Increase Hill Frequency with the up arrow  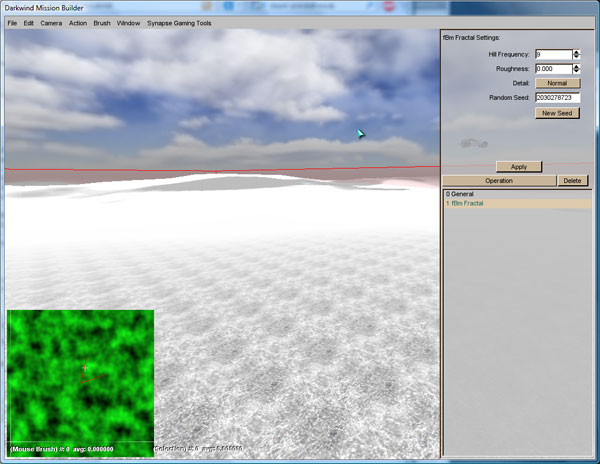(x=576, y=52)
